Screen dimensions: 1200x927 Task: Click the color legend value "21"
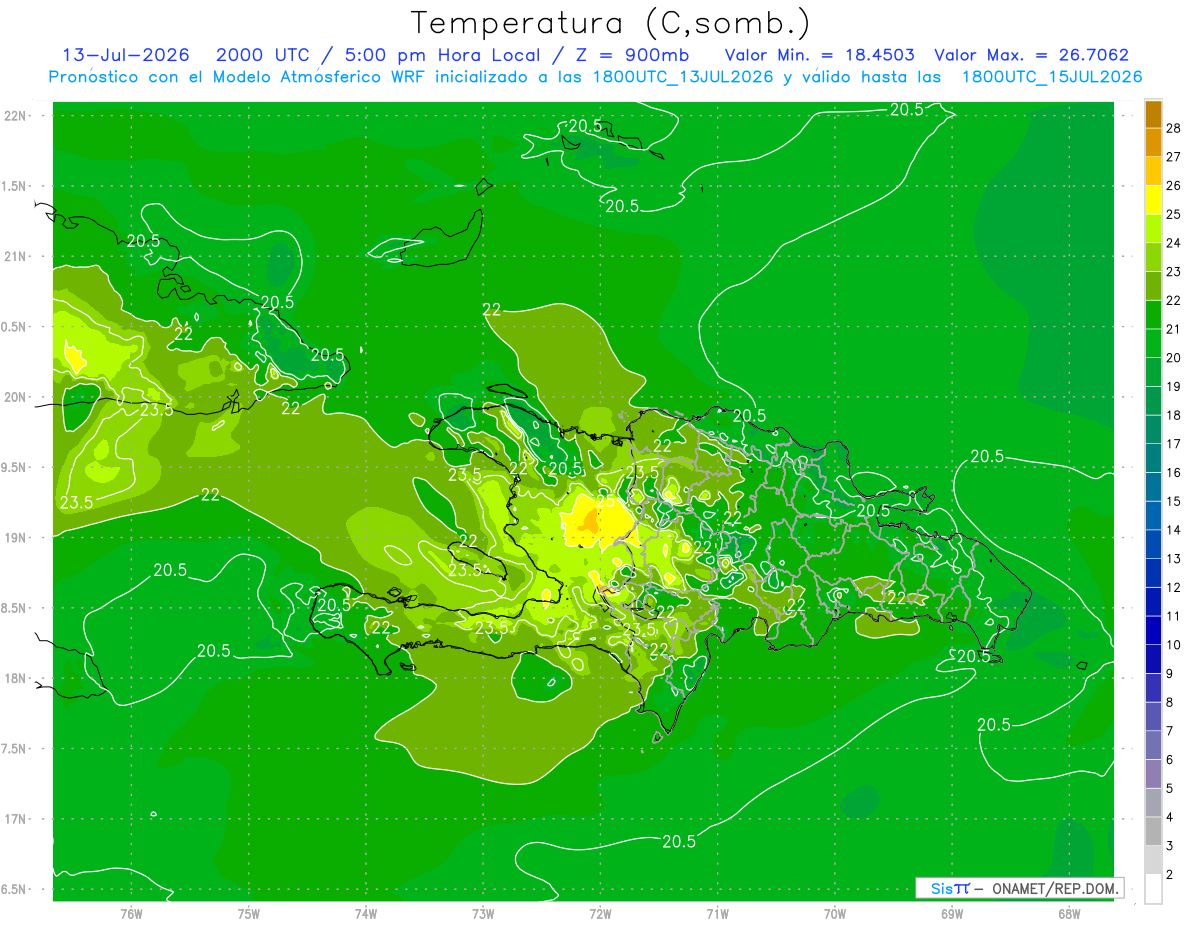click(1174, 329)
